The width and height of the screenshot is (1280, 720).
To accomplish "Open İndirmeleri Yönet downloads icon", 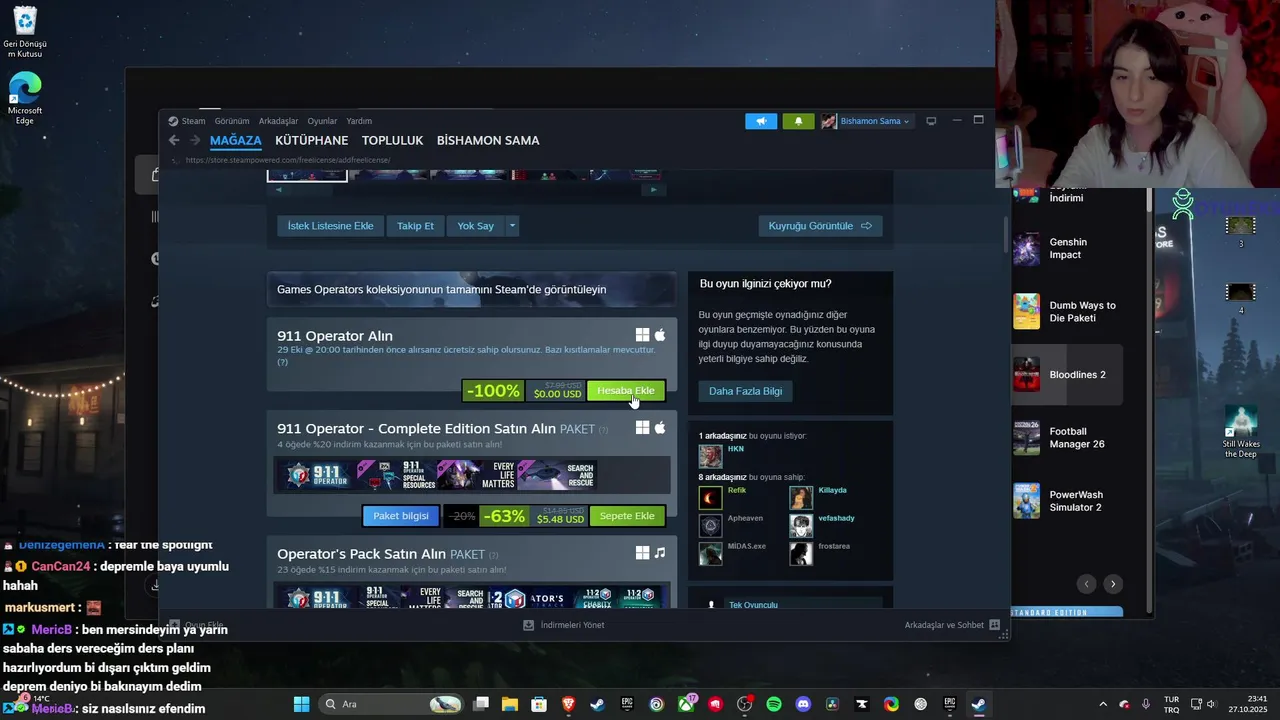I will pyautogui.click(x=529, y=625).
